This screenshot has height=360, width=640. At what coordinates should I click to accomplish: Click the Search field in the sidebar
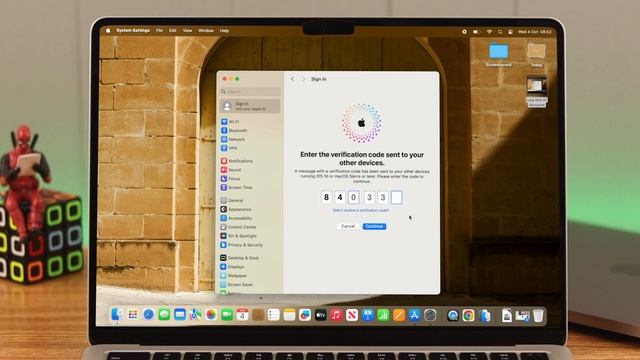coord(250,91)
